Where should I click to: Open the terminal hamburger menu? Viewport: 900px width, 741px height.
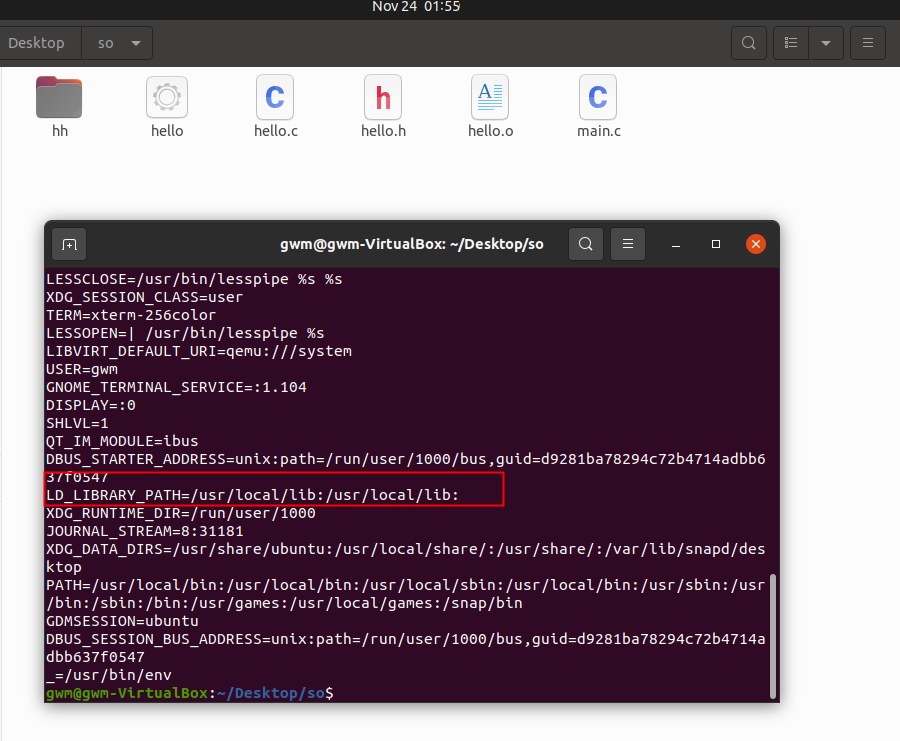(x=628, y=244)
